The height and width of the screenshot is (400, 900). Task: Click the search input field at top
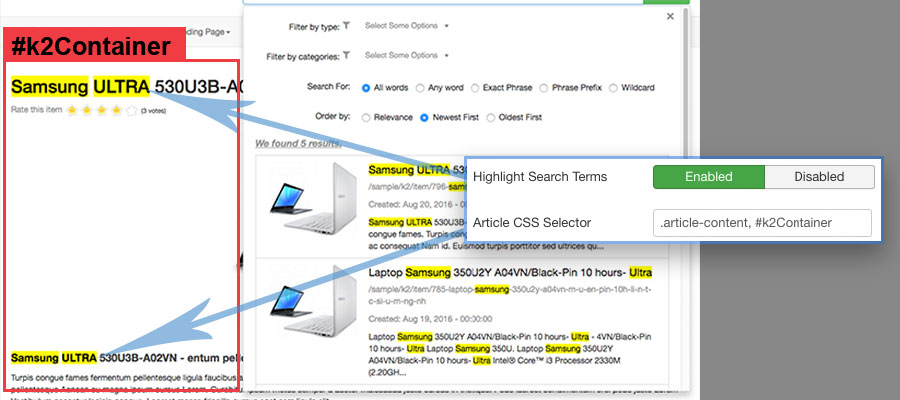click(443, 2)
